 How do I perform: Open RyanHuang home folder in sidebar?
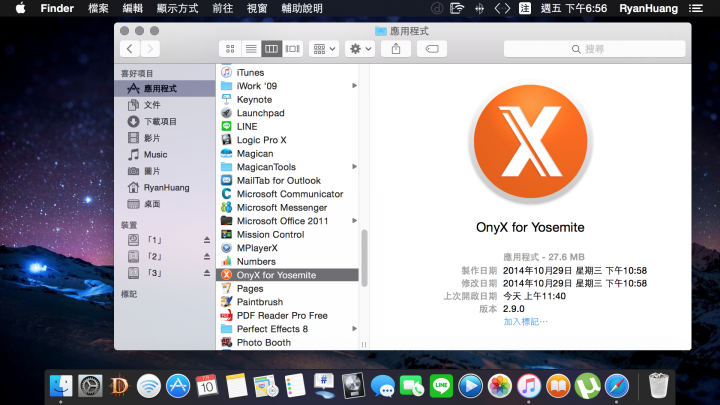point(164,188)
